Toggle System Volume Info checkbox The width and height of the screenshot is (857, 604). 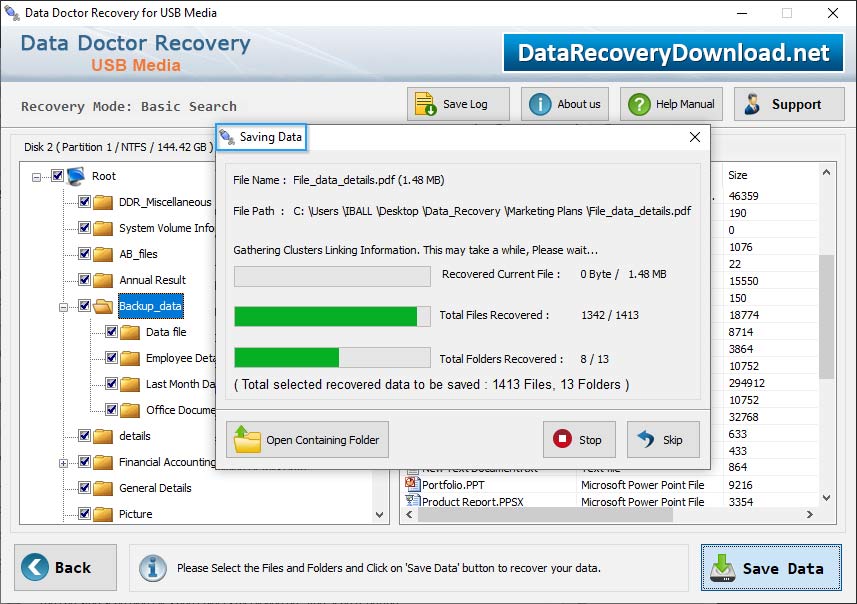[84, 227]
